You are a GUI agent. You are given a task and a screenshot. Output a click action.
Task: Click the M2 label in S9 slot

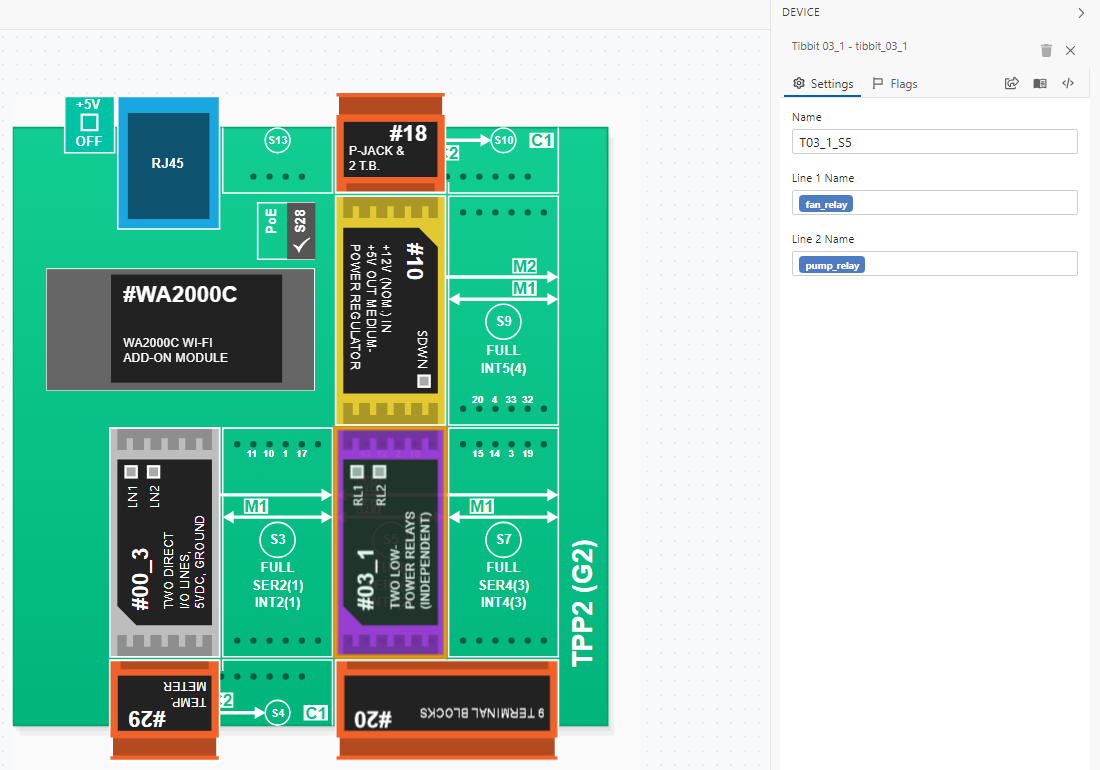[524, 266]
